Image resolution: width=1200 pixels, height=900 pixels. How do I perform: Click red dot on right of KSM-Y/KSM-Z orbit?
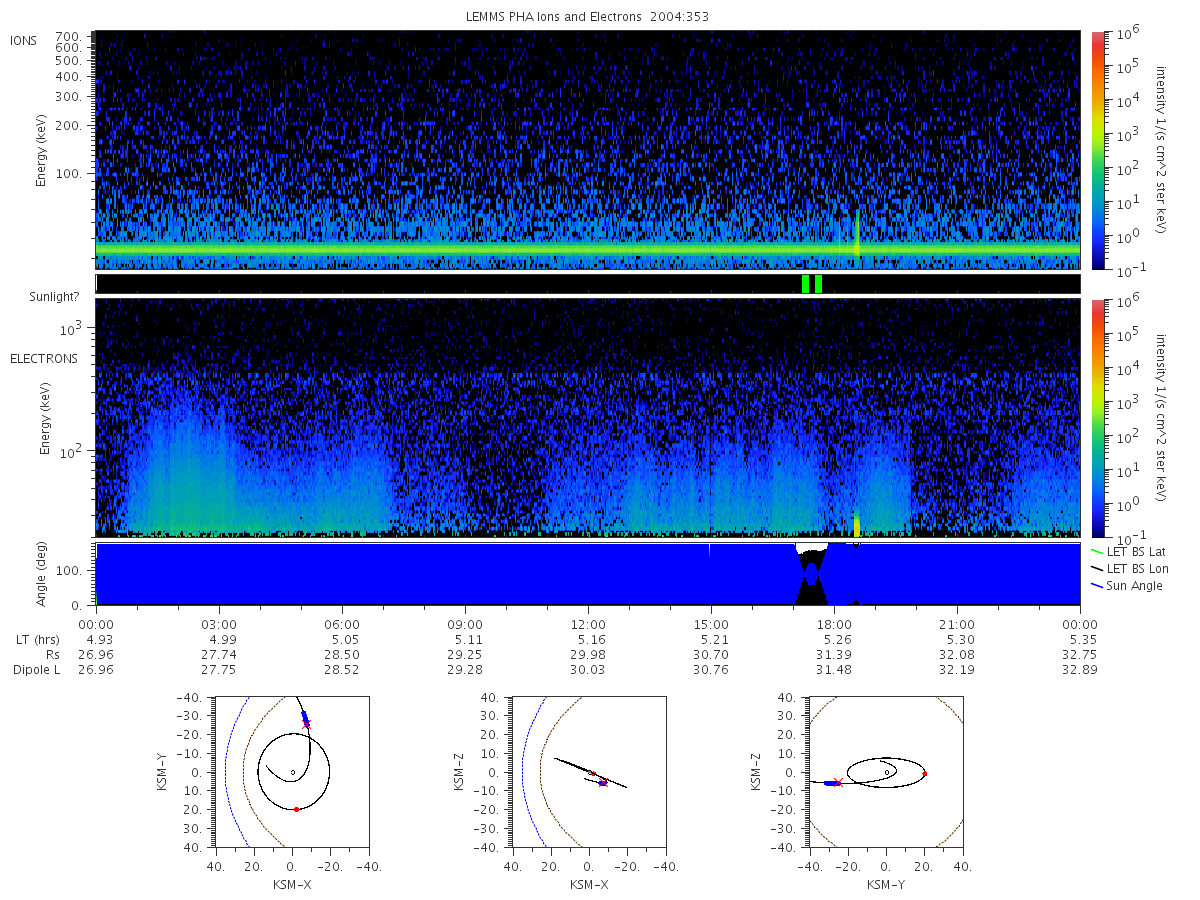[925, 773]
